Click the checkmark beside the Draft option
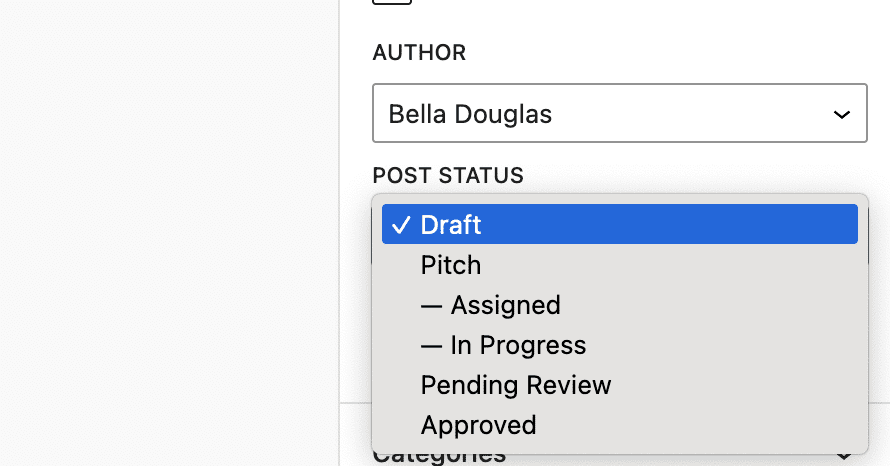The image size is (890, 466). [400, 225]
